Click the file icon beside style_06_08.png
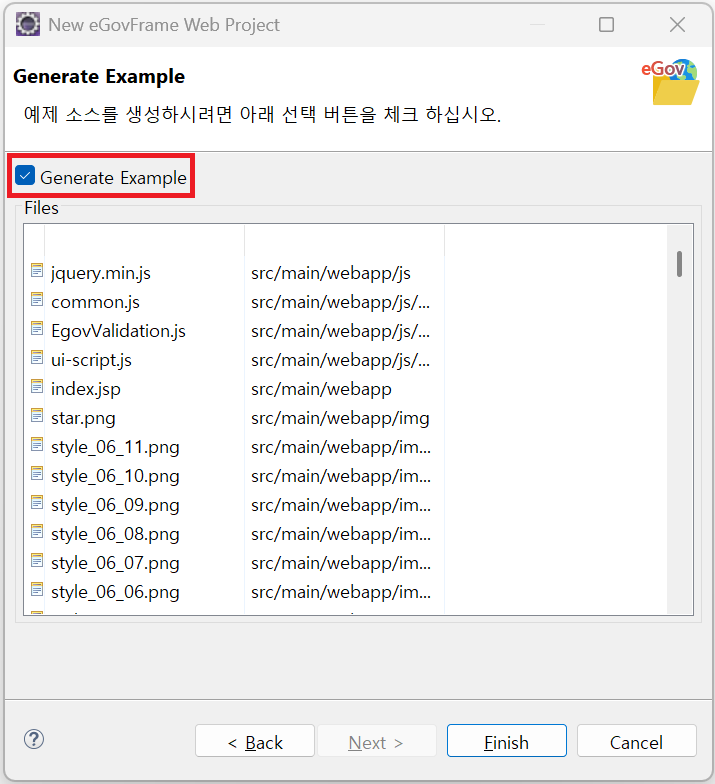 coord(37,532)
